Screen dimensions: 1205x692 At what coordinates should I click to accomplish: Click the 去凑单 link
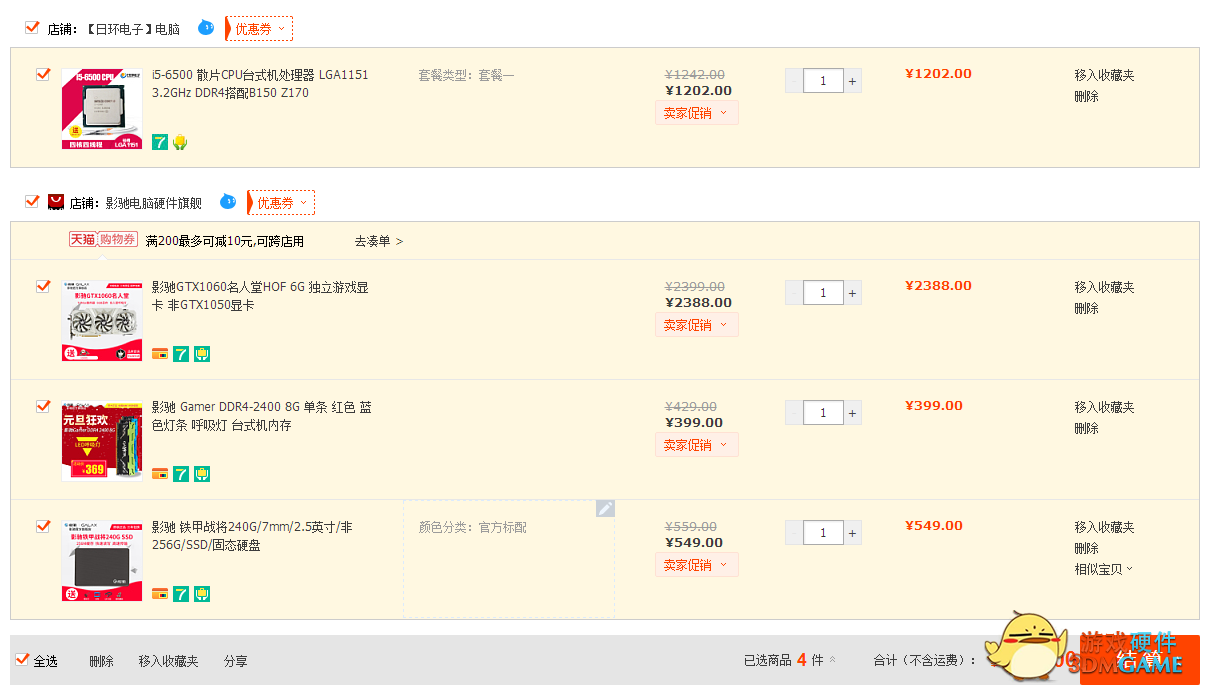pos(379,241)
